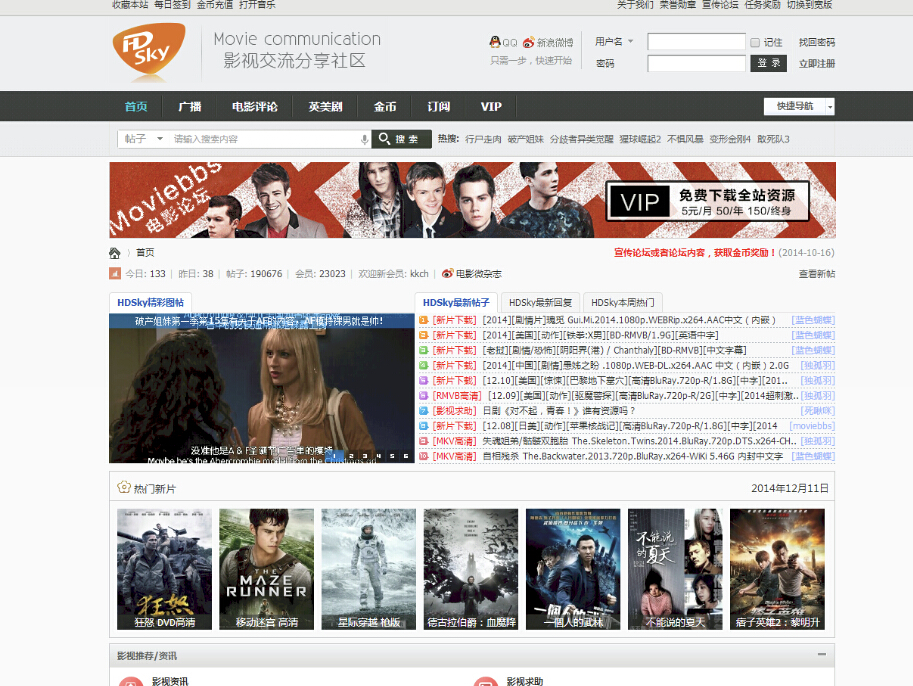
Task: Click the HDSky orange logo
Action: 149,51
